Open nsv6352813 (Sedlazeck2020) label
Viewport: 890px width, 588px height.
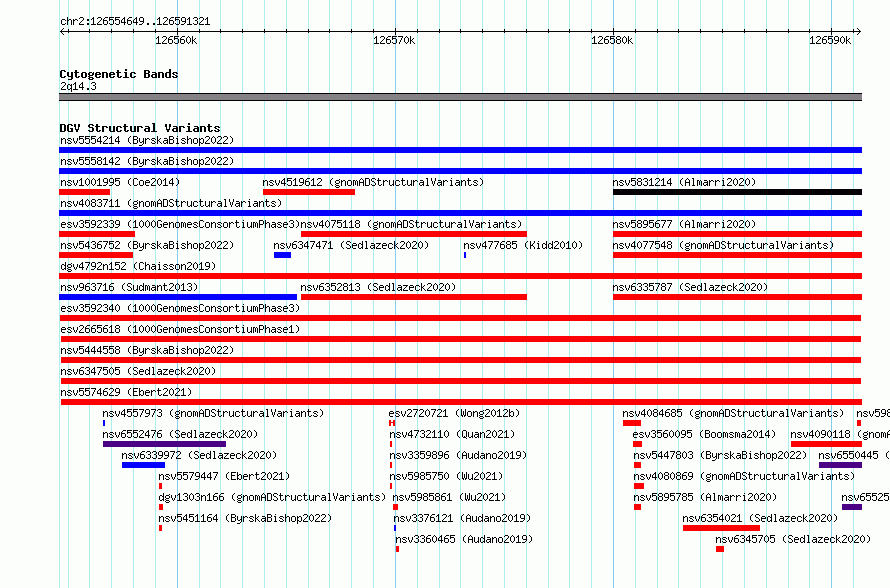click(378, 287)
